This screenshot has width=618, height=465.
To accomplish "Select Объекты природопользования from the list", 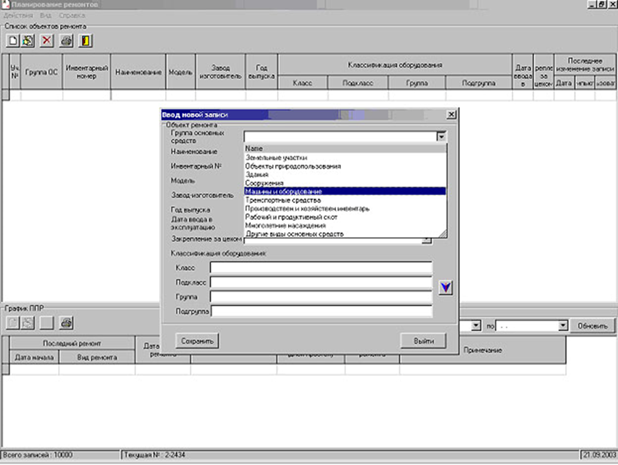I will 345,166.
